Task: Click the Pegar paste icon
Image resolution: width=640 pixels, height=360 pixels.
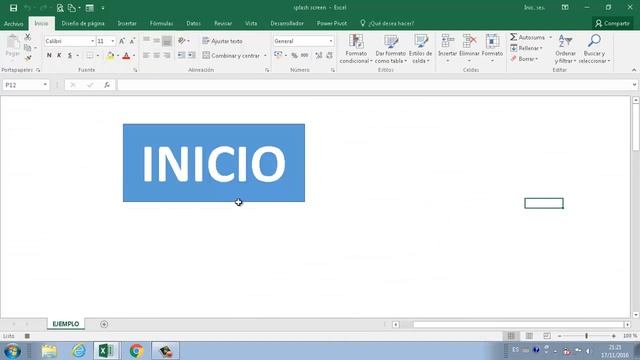Action: click(13, 46)
